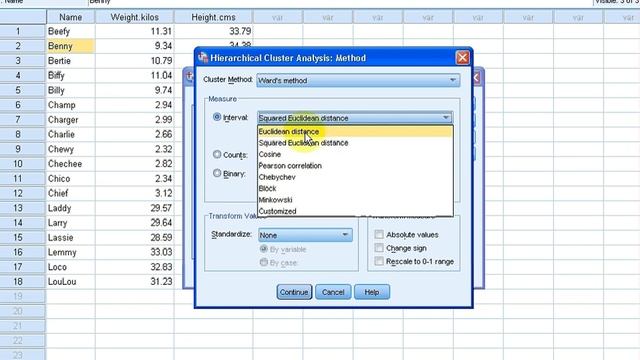
Task: Check Rescale to 0-1 range
Action: (x=379, y=261)
